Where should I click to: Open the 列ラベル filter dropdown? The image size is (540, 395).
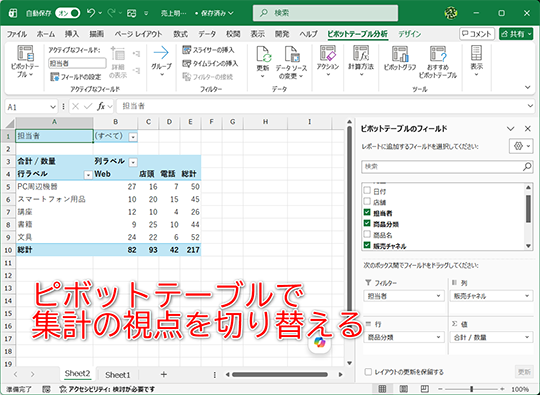click(133, 162)
